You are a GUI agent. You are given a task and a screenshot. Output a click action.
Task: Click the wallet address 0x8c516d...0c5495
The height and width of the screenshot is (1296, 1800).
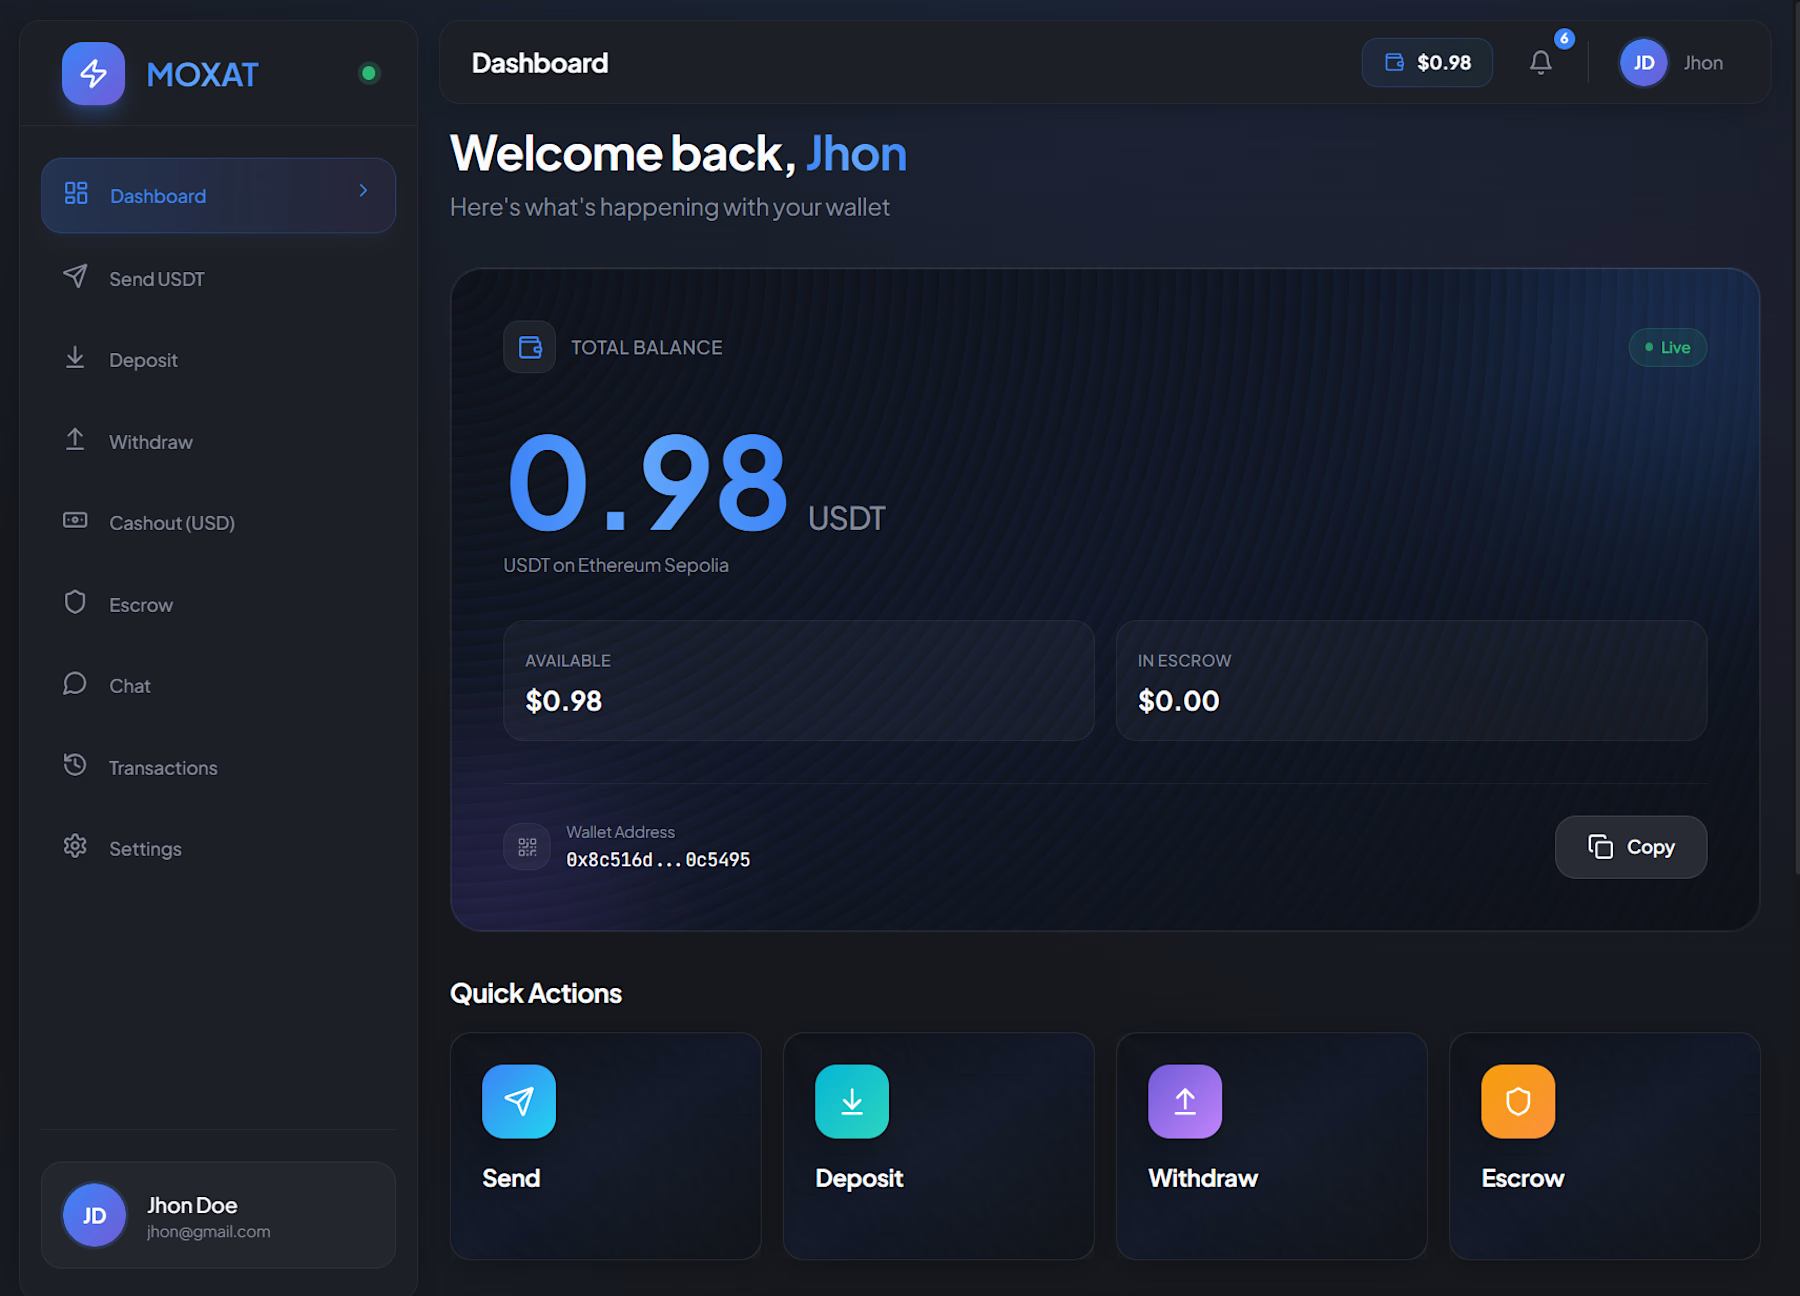(658, 860)
